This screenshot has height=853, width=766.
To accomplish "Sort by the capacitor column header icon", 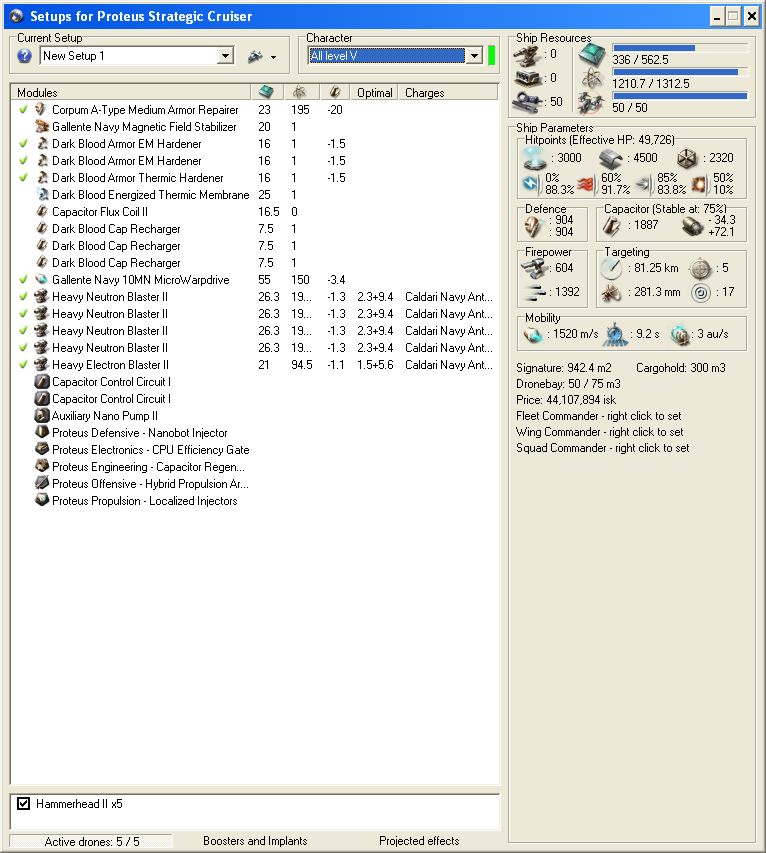I will (x=335, y=92).
